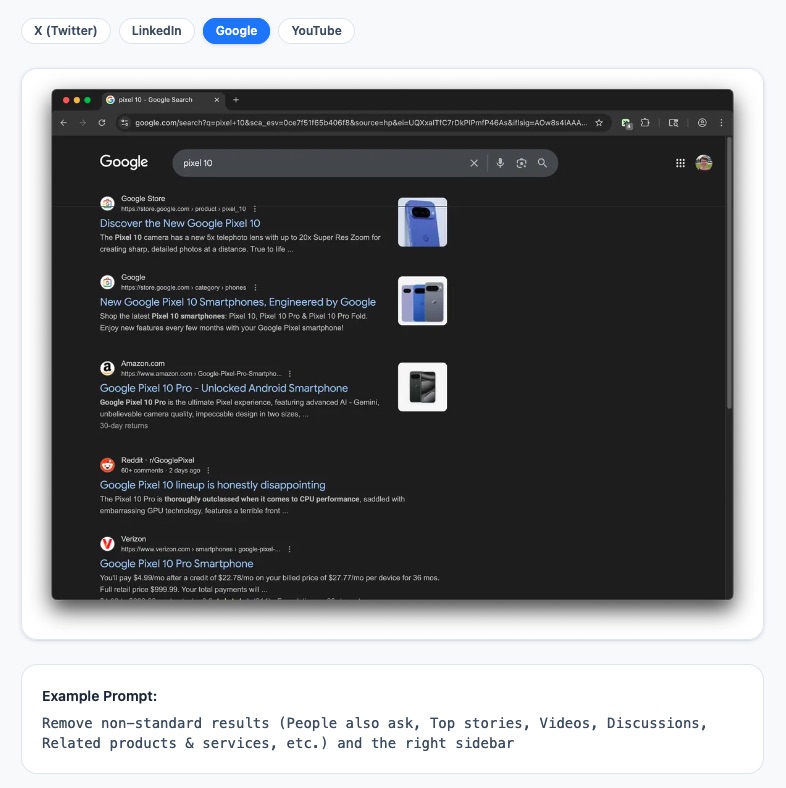Bookmark page with the star icon
786x788 pixels.
click(x=599, y=123)
